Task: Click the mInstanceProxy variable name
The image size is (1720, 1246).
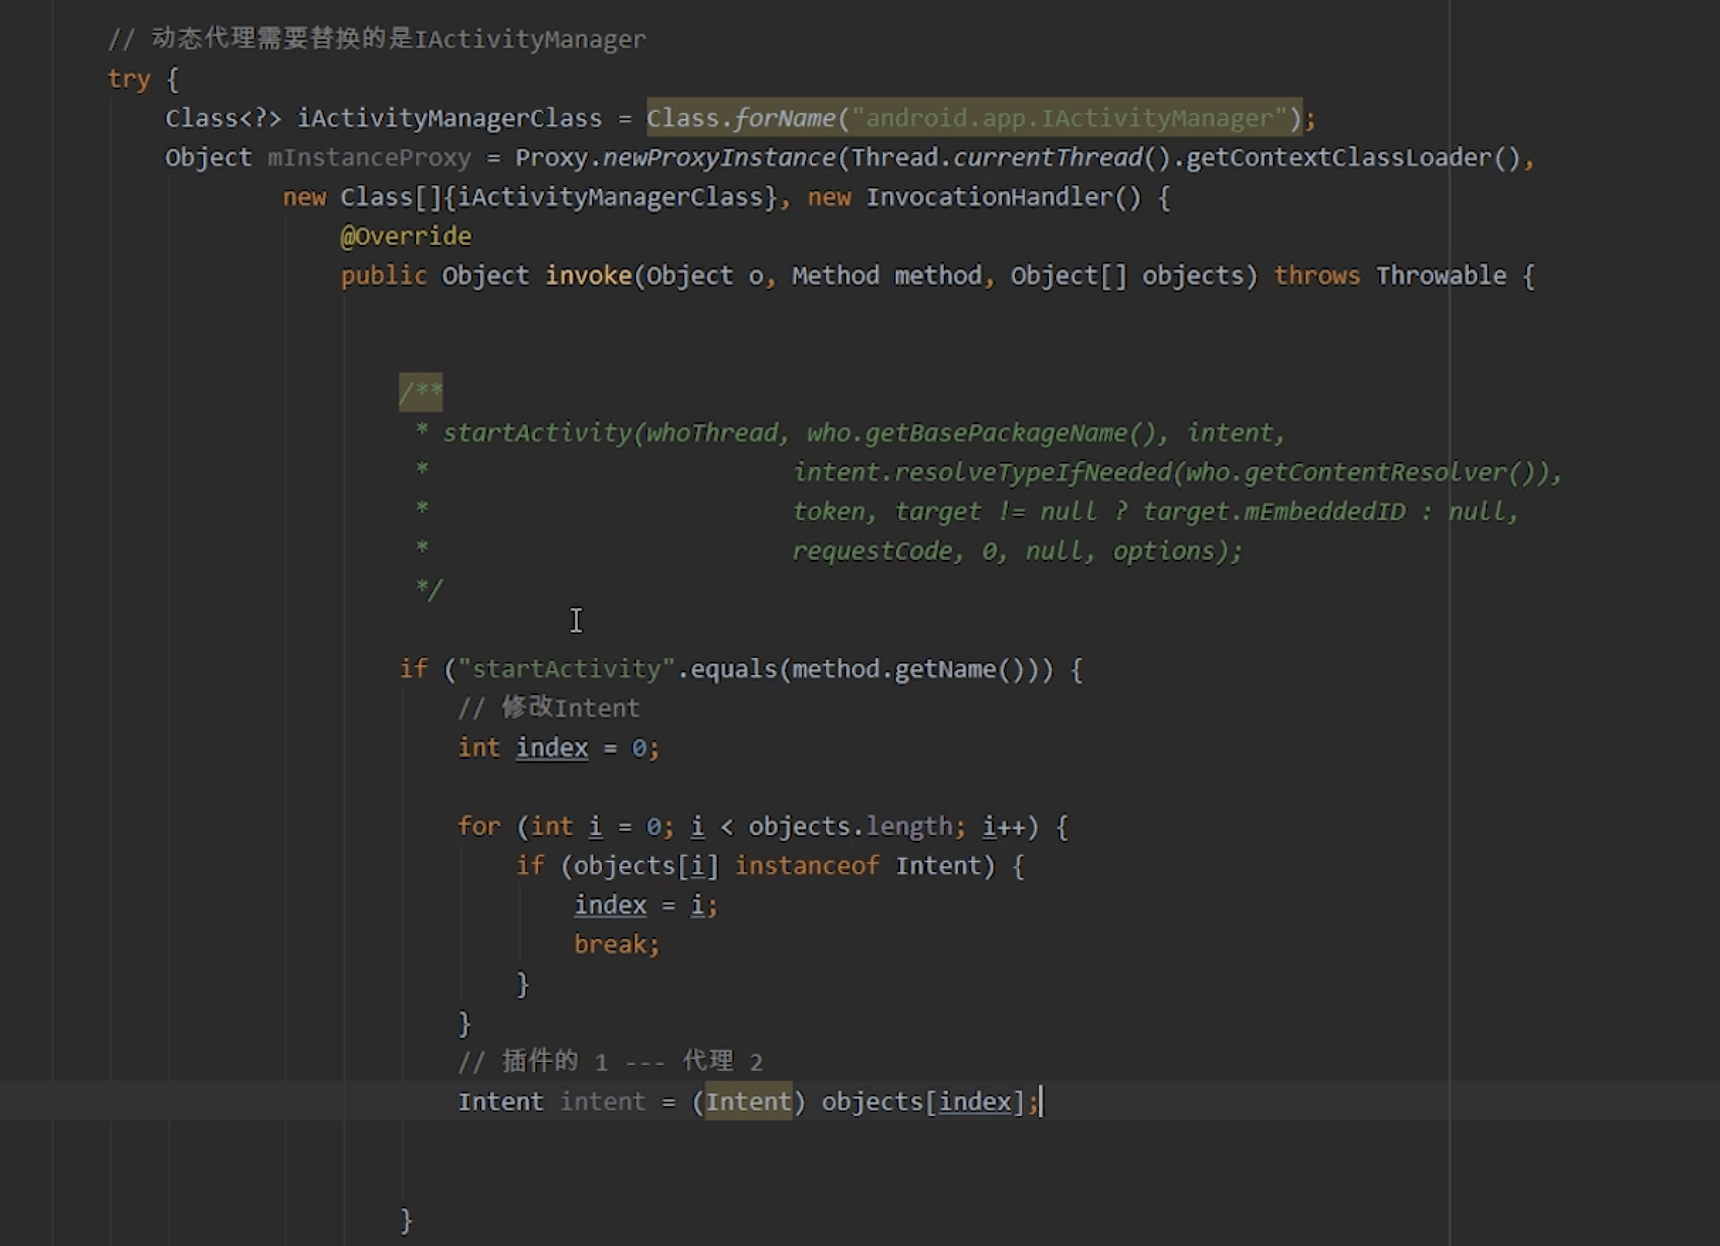Action: point(369,158)
